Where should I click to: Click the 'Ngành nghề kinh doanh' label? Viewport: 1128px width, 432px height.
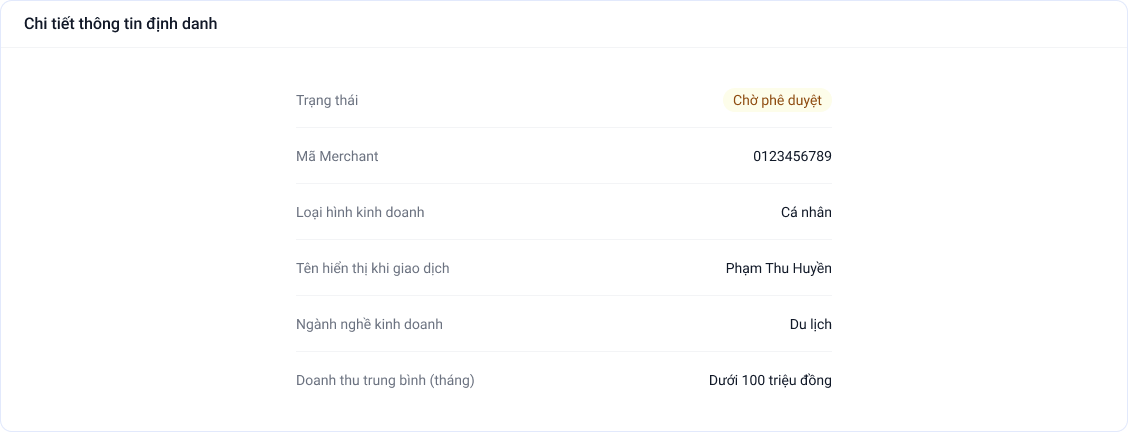point(370,324)
